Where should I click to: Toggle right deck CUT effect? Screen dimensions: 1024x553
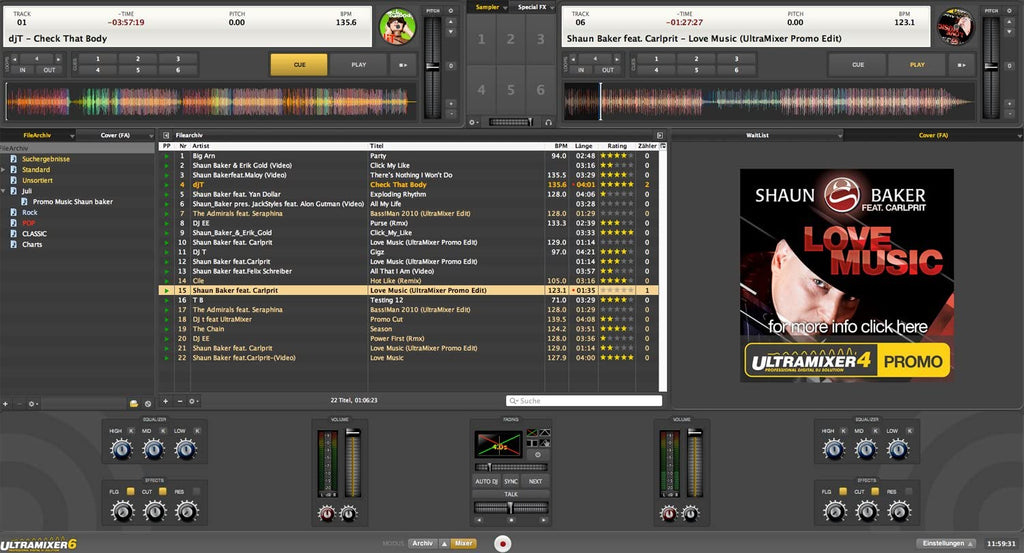pyautogui.click(x=876, y=492)
